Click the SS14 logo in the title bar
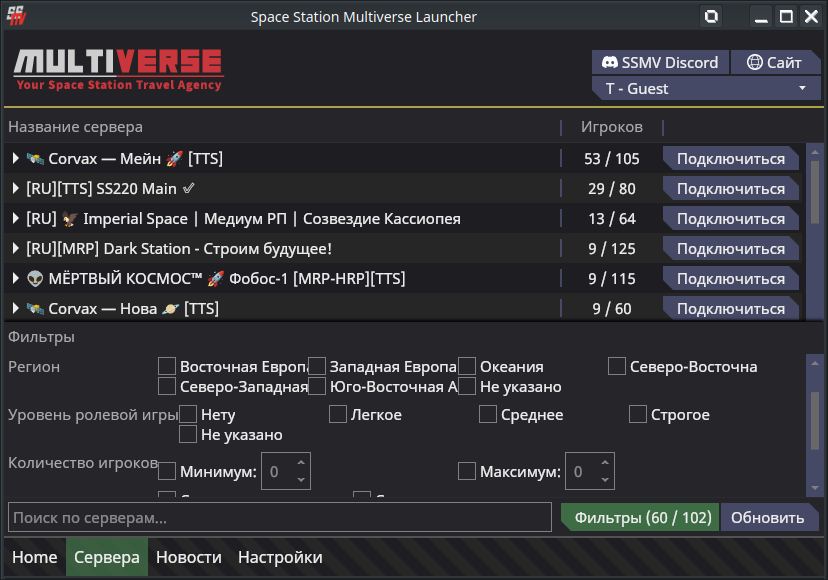The width and height of the screenshot is (828, 580). pos(16,16)
